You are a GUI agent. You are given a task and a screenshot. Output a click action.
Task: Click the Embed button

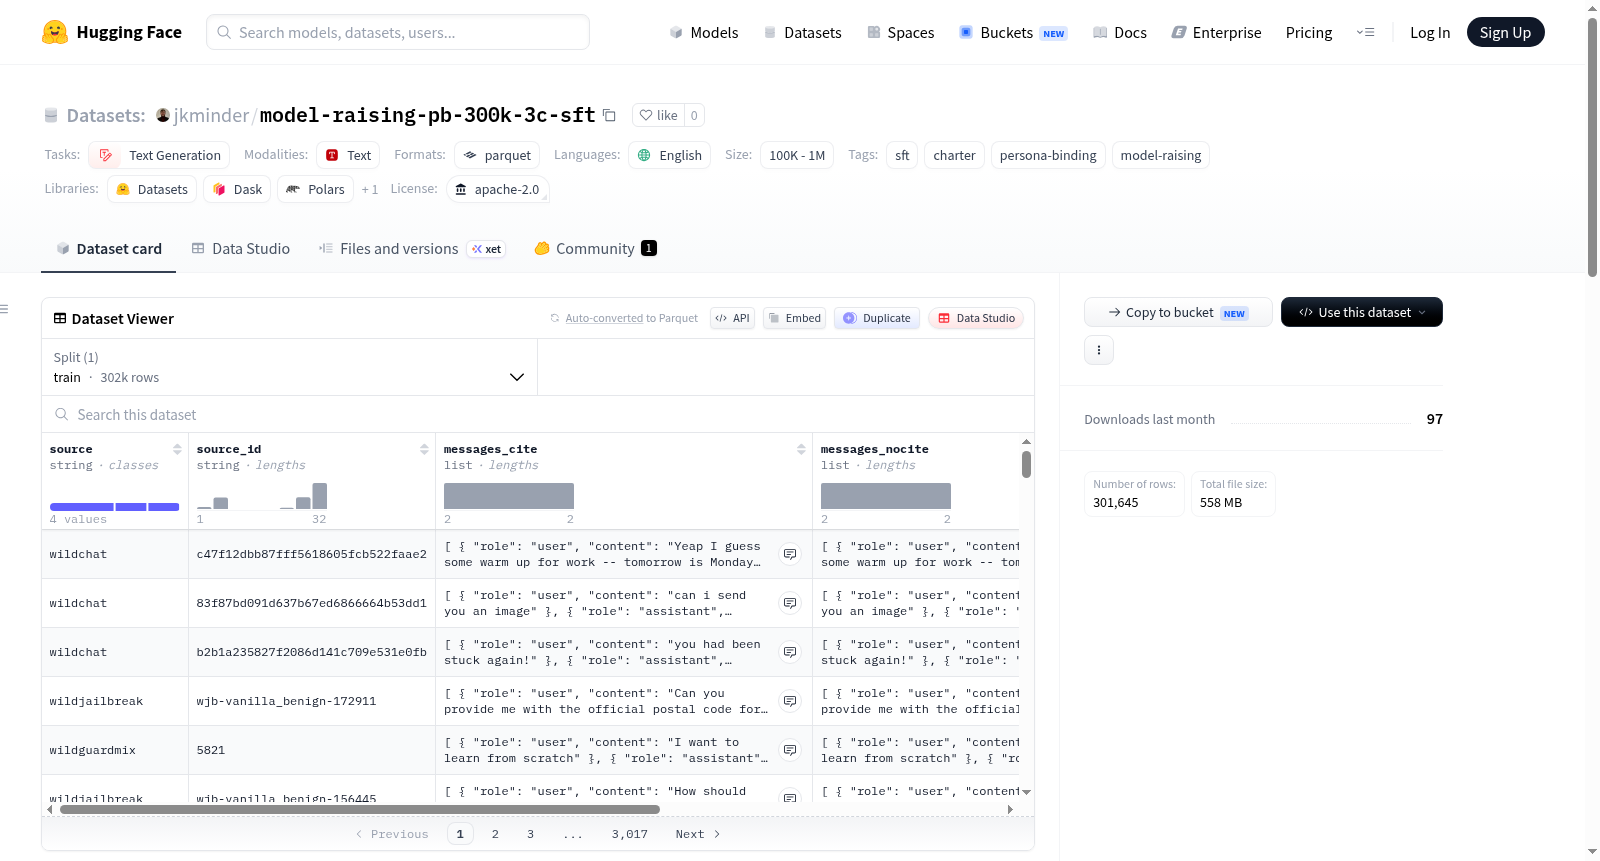[x=794, y=318]
